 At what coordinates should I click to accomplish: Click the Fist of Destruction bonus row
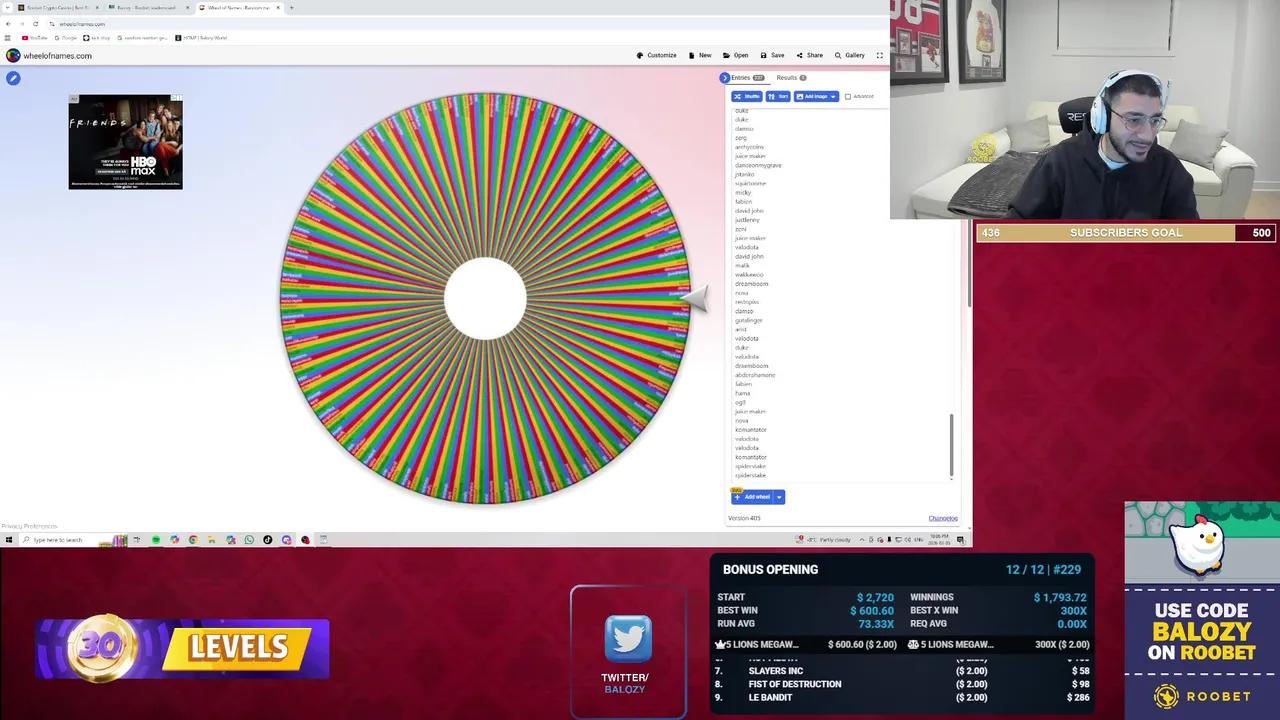tap(903, 684)
